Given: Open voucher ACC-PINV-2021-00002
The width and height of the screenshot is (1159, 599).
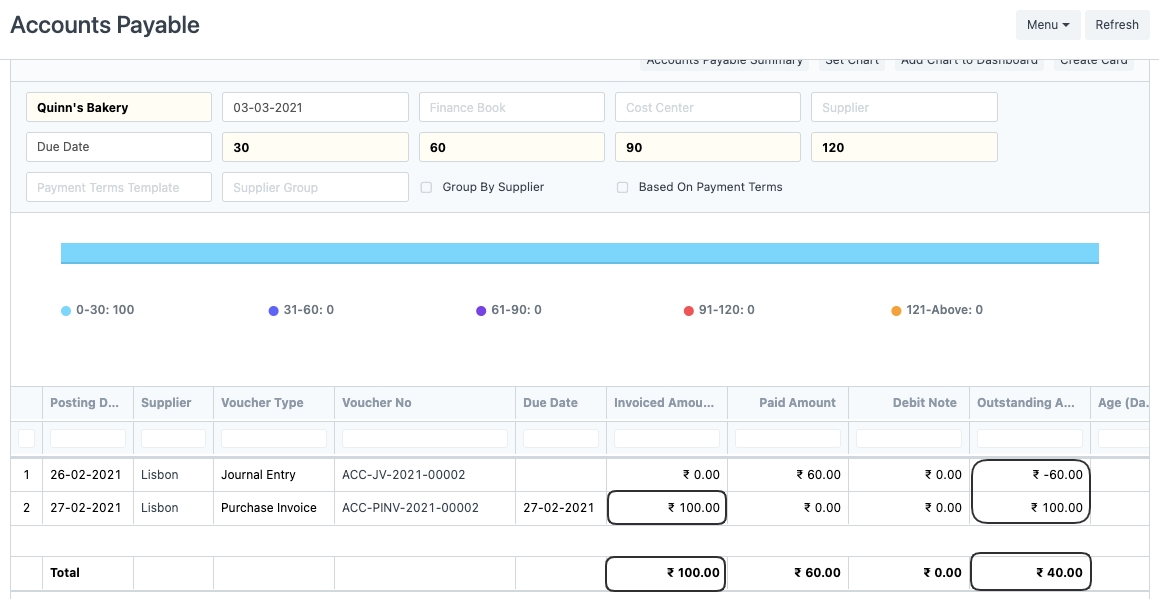Looking at the screenshot, I should pos(410,508).
